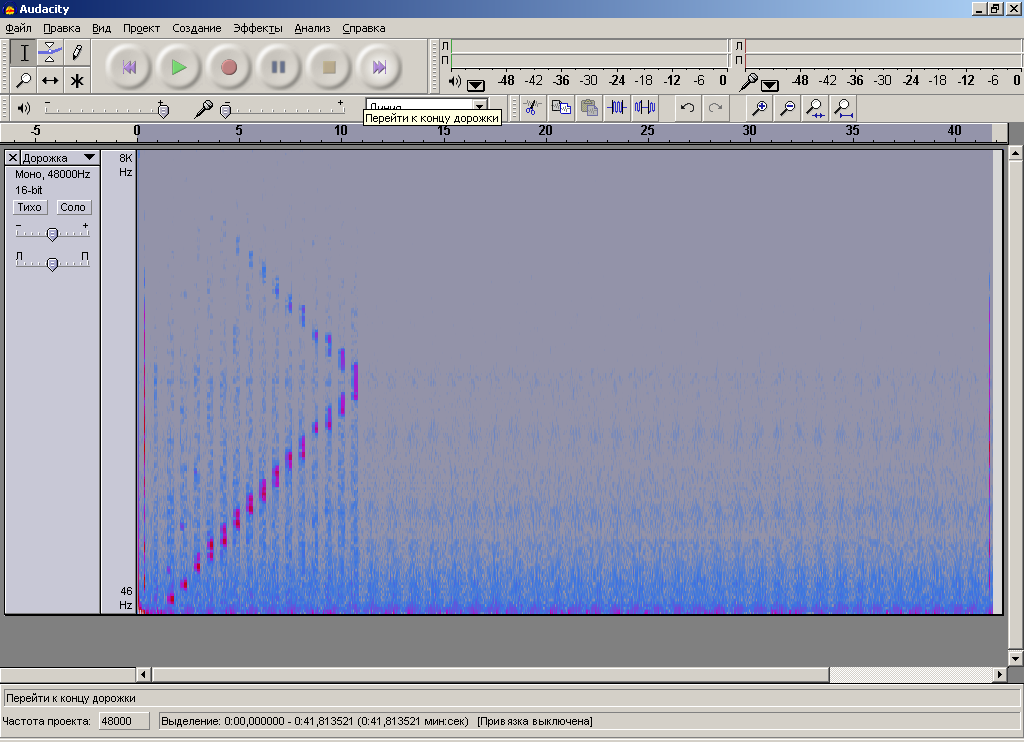The width and height of the screenshot is (1024, 742).
Task: Click the Cut scissors icon
Action: tap(532, 107)
